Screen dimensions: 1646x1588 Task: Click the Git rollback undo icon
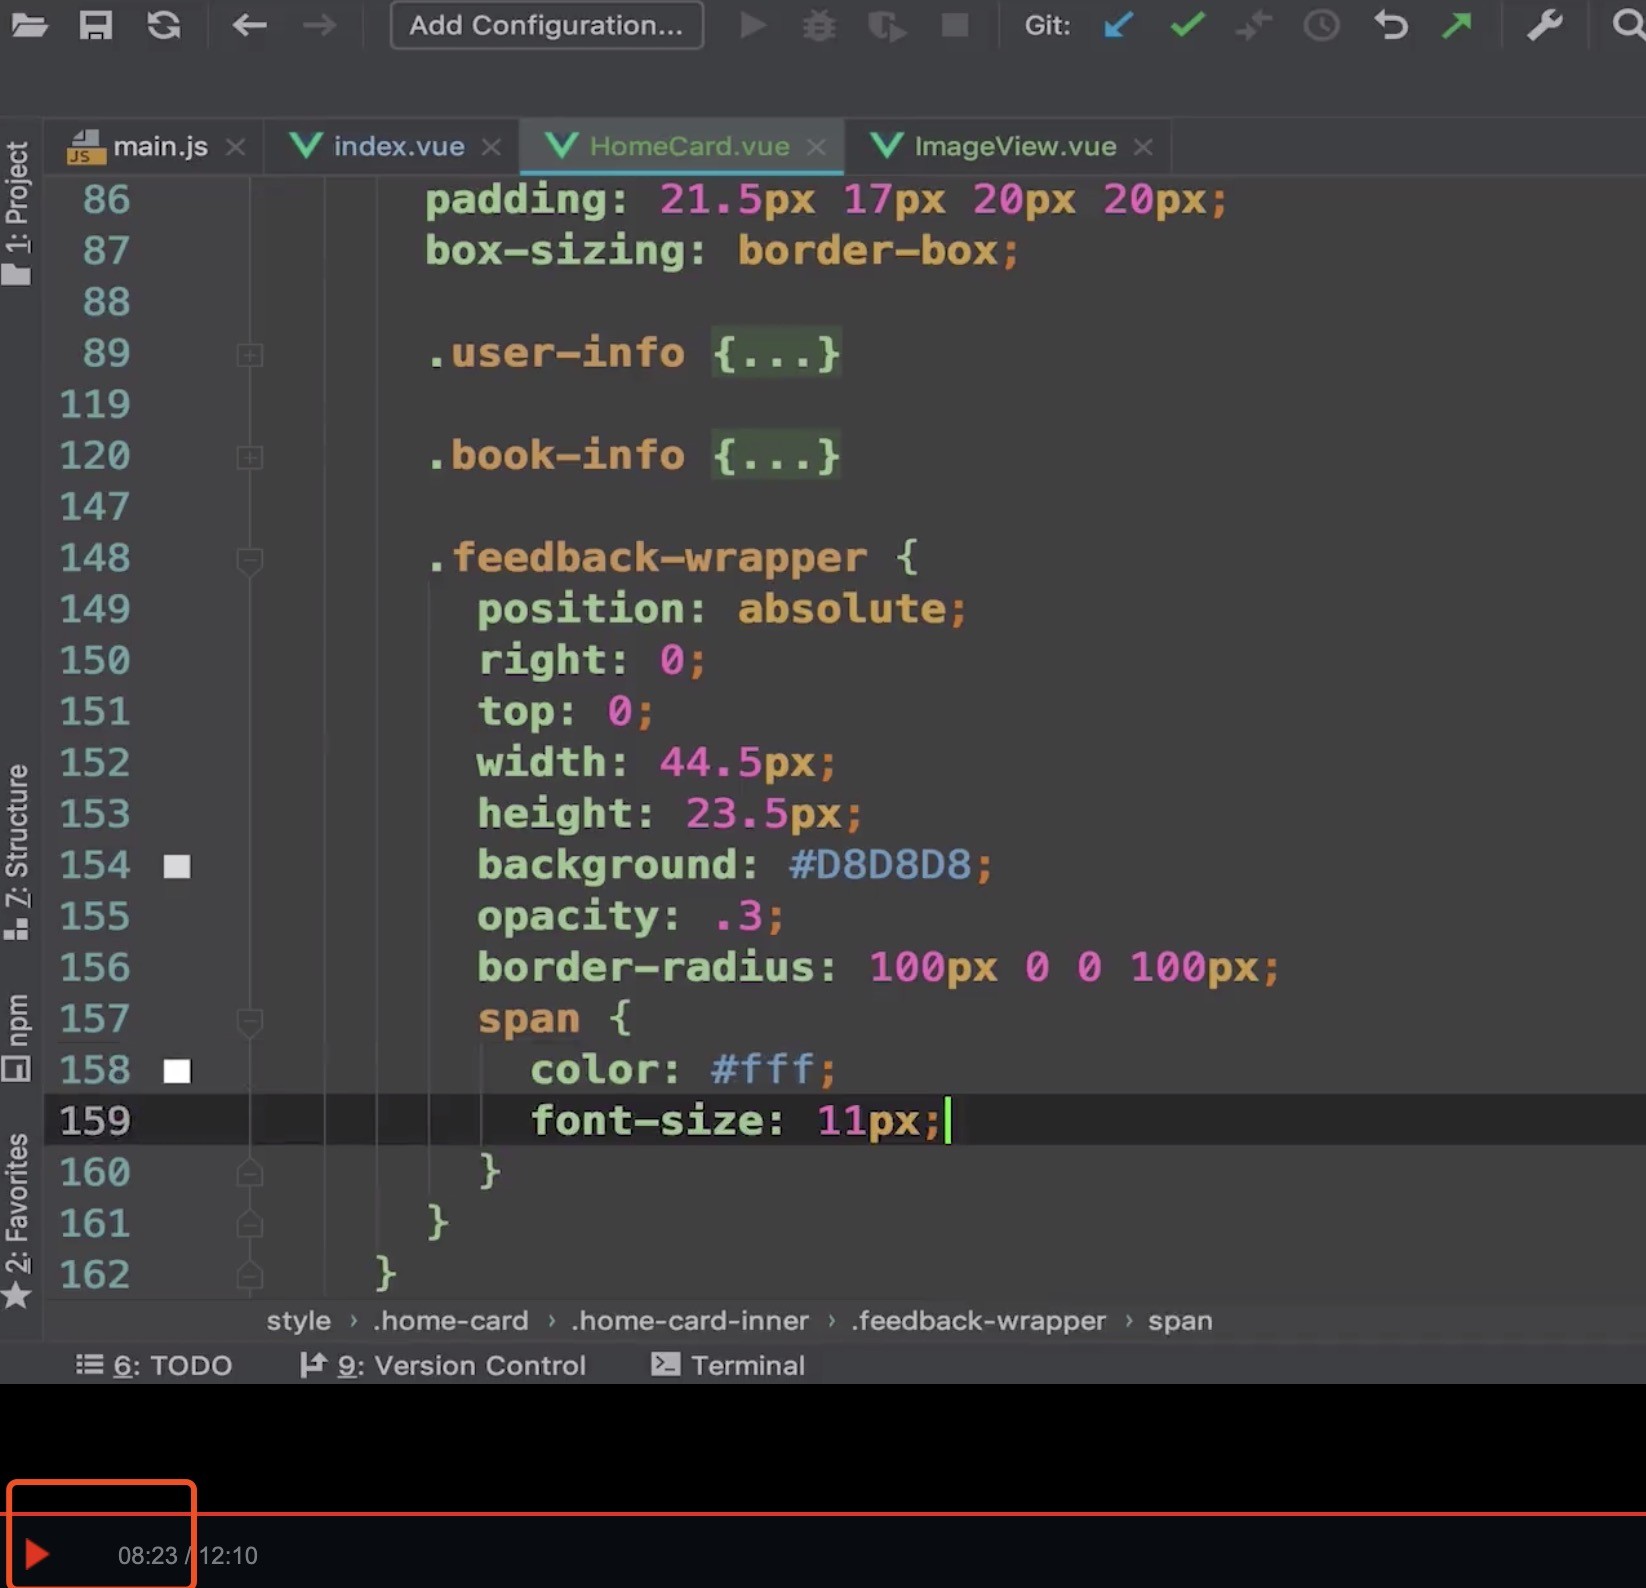click(x=1390, y=25)
